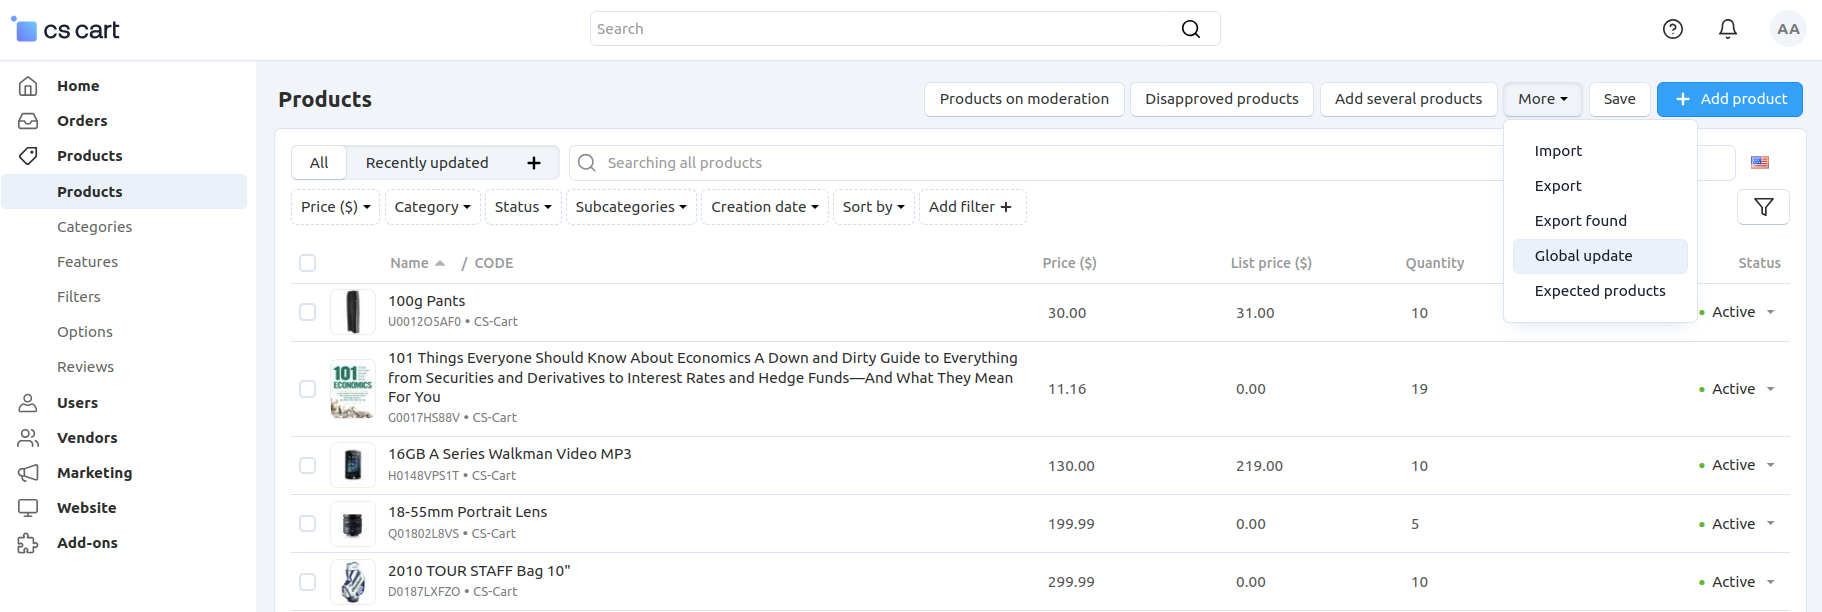
Task: Open the 2010 TOUR STAFF Bag 10" product
Action: click(479, 571)
